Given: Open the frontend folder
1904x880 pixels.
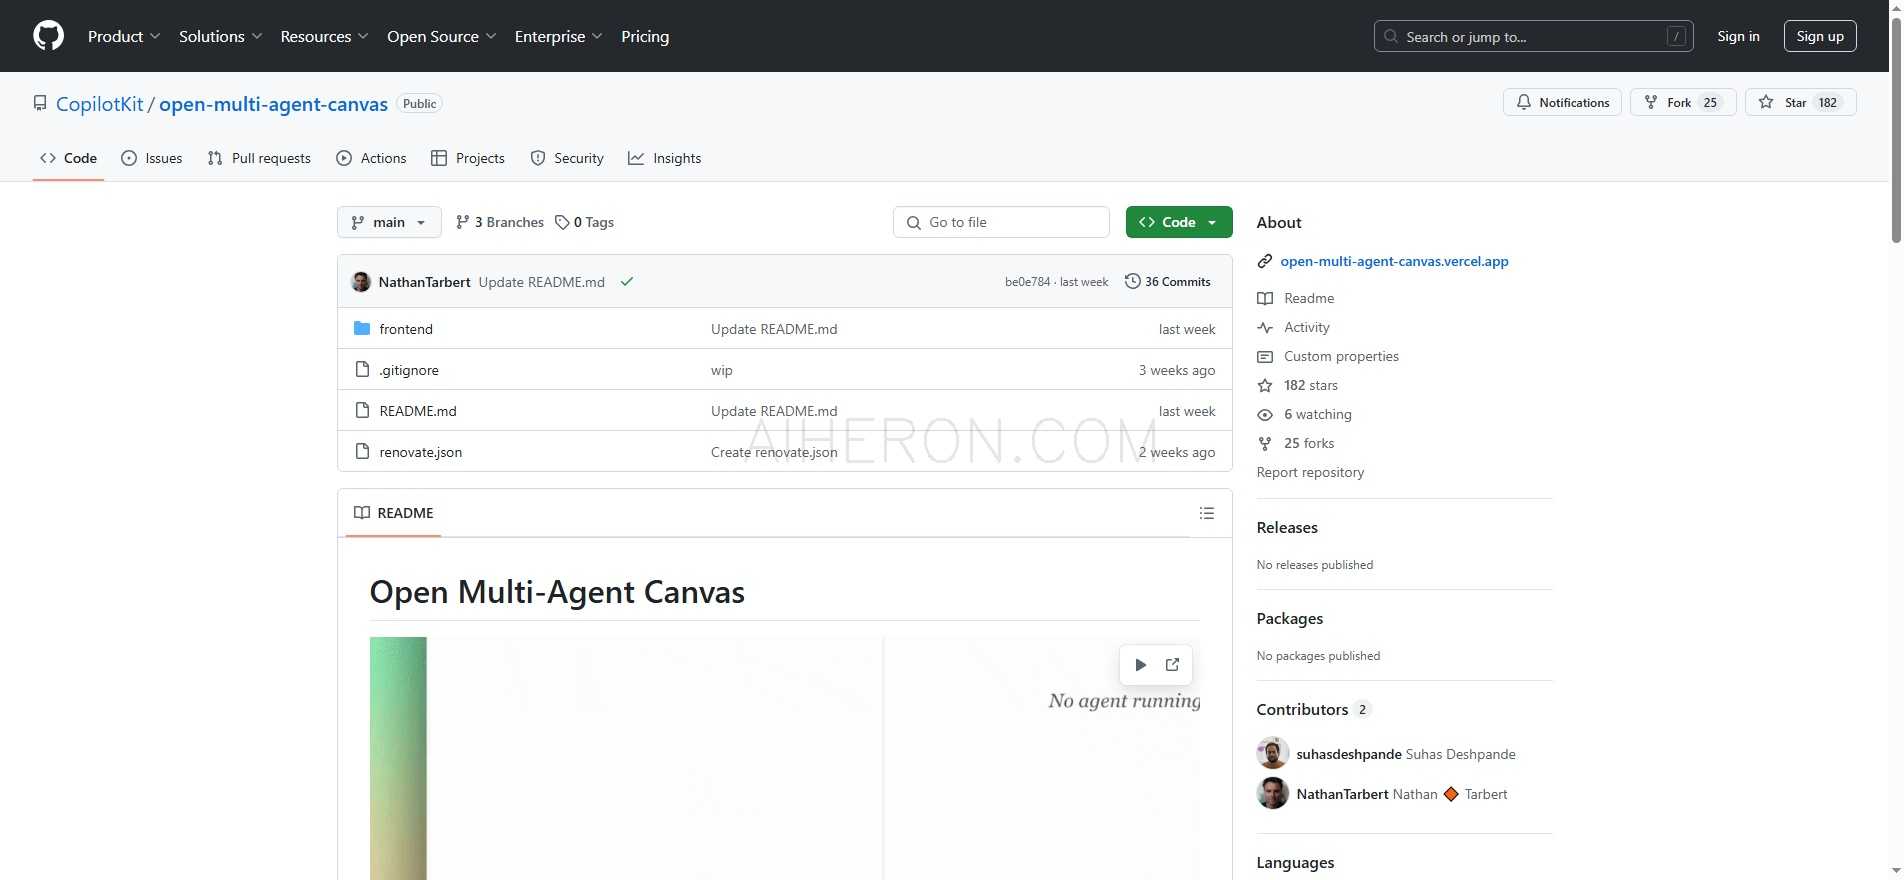Looking at the screenshot, I should pos(406,329).
